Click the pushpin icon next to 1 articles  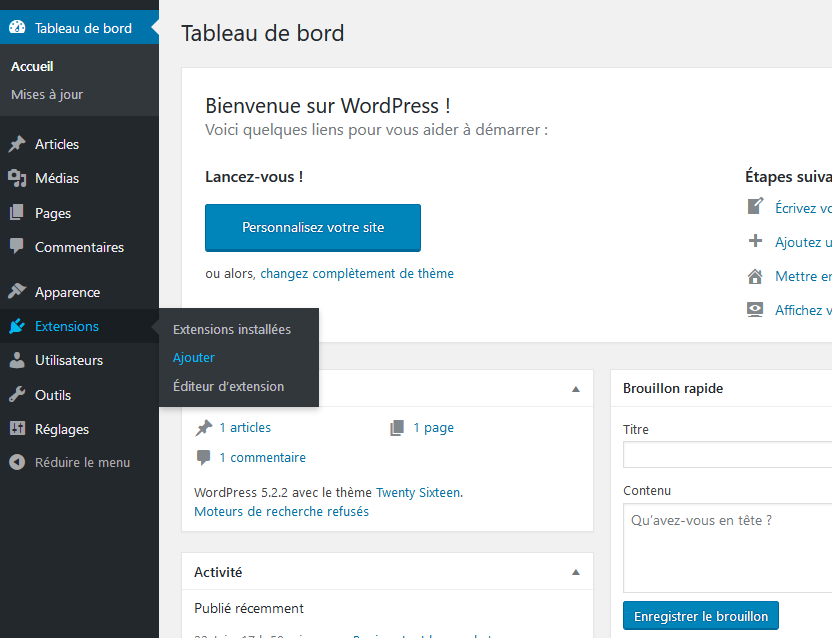pyautogui.click(x=204, y=428)
